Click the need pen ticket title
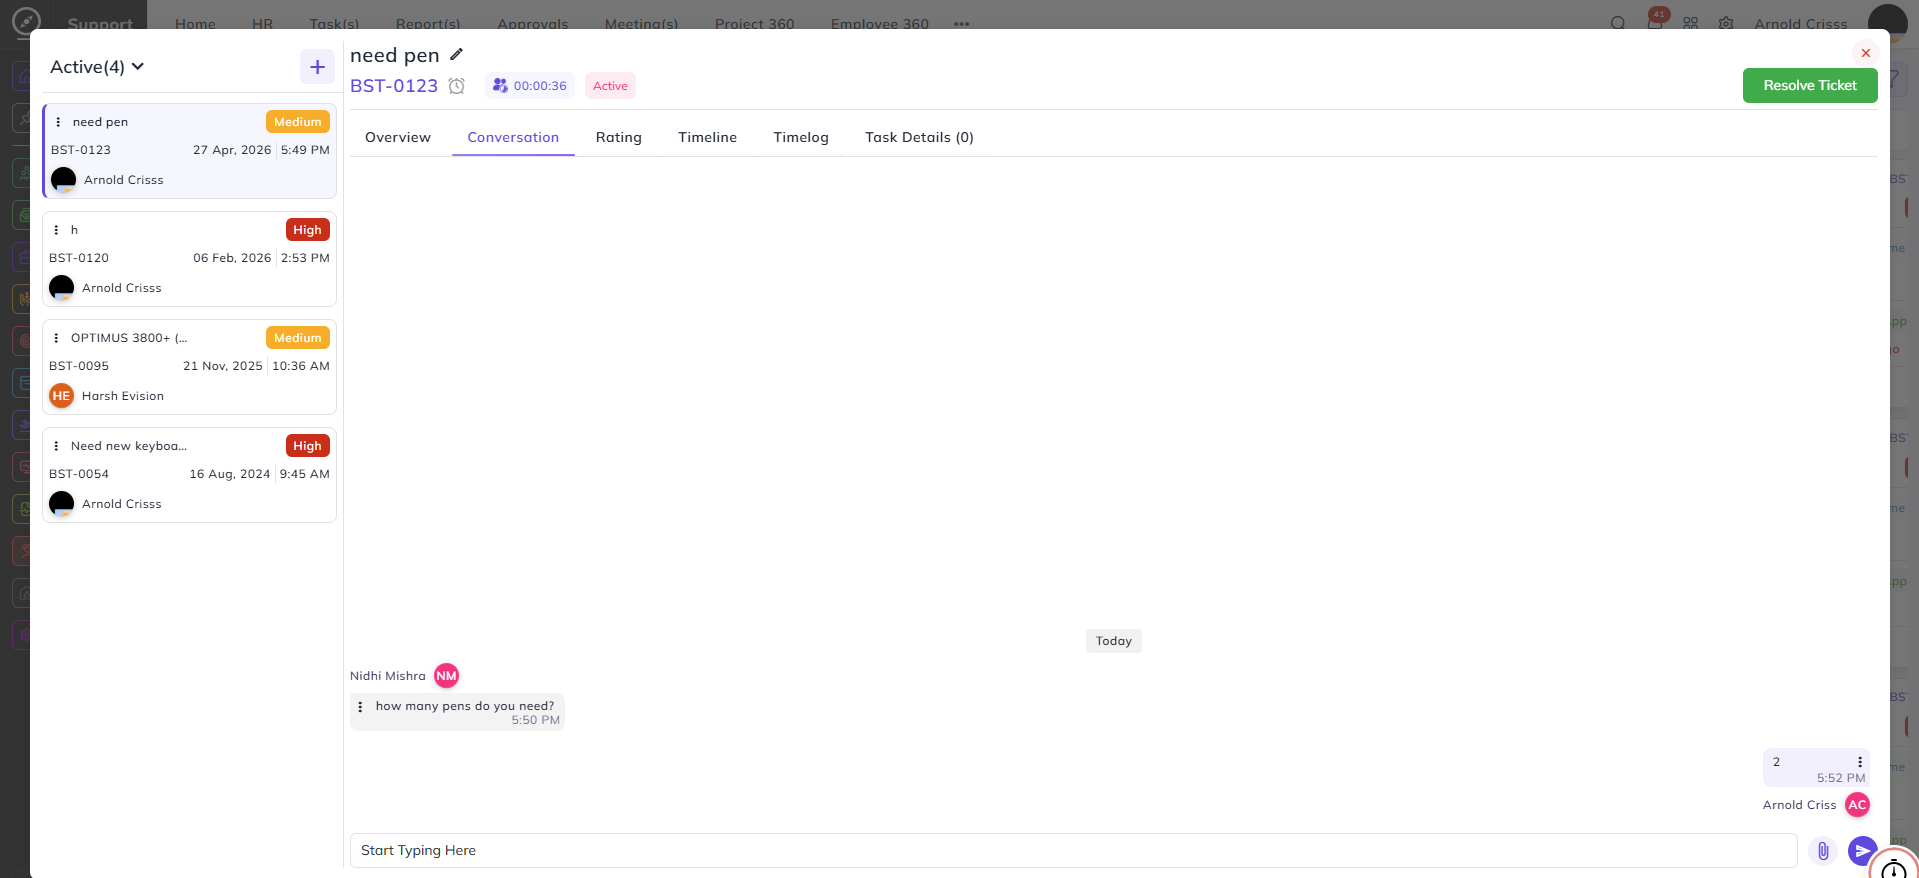Image resolution: width=1919 pixels, height=878 pixels. 395,55
